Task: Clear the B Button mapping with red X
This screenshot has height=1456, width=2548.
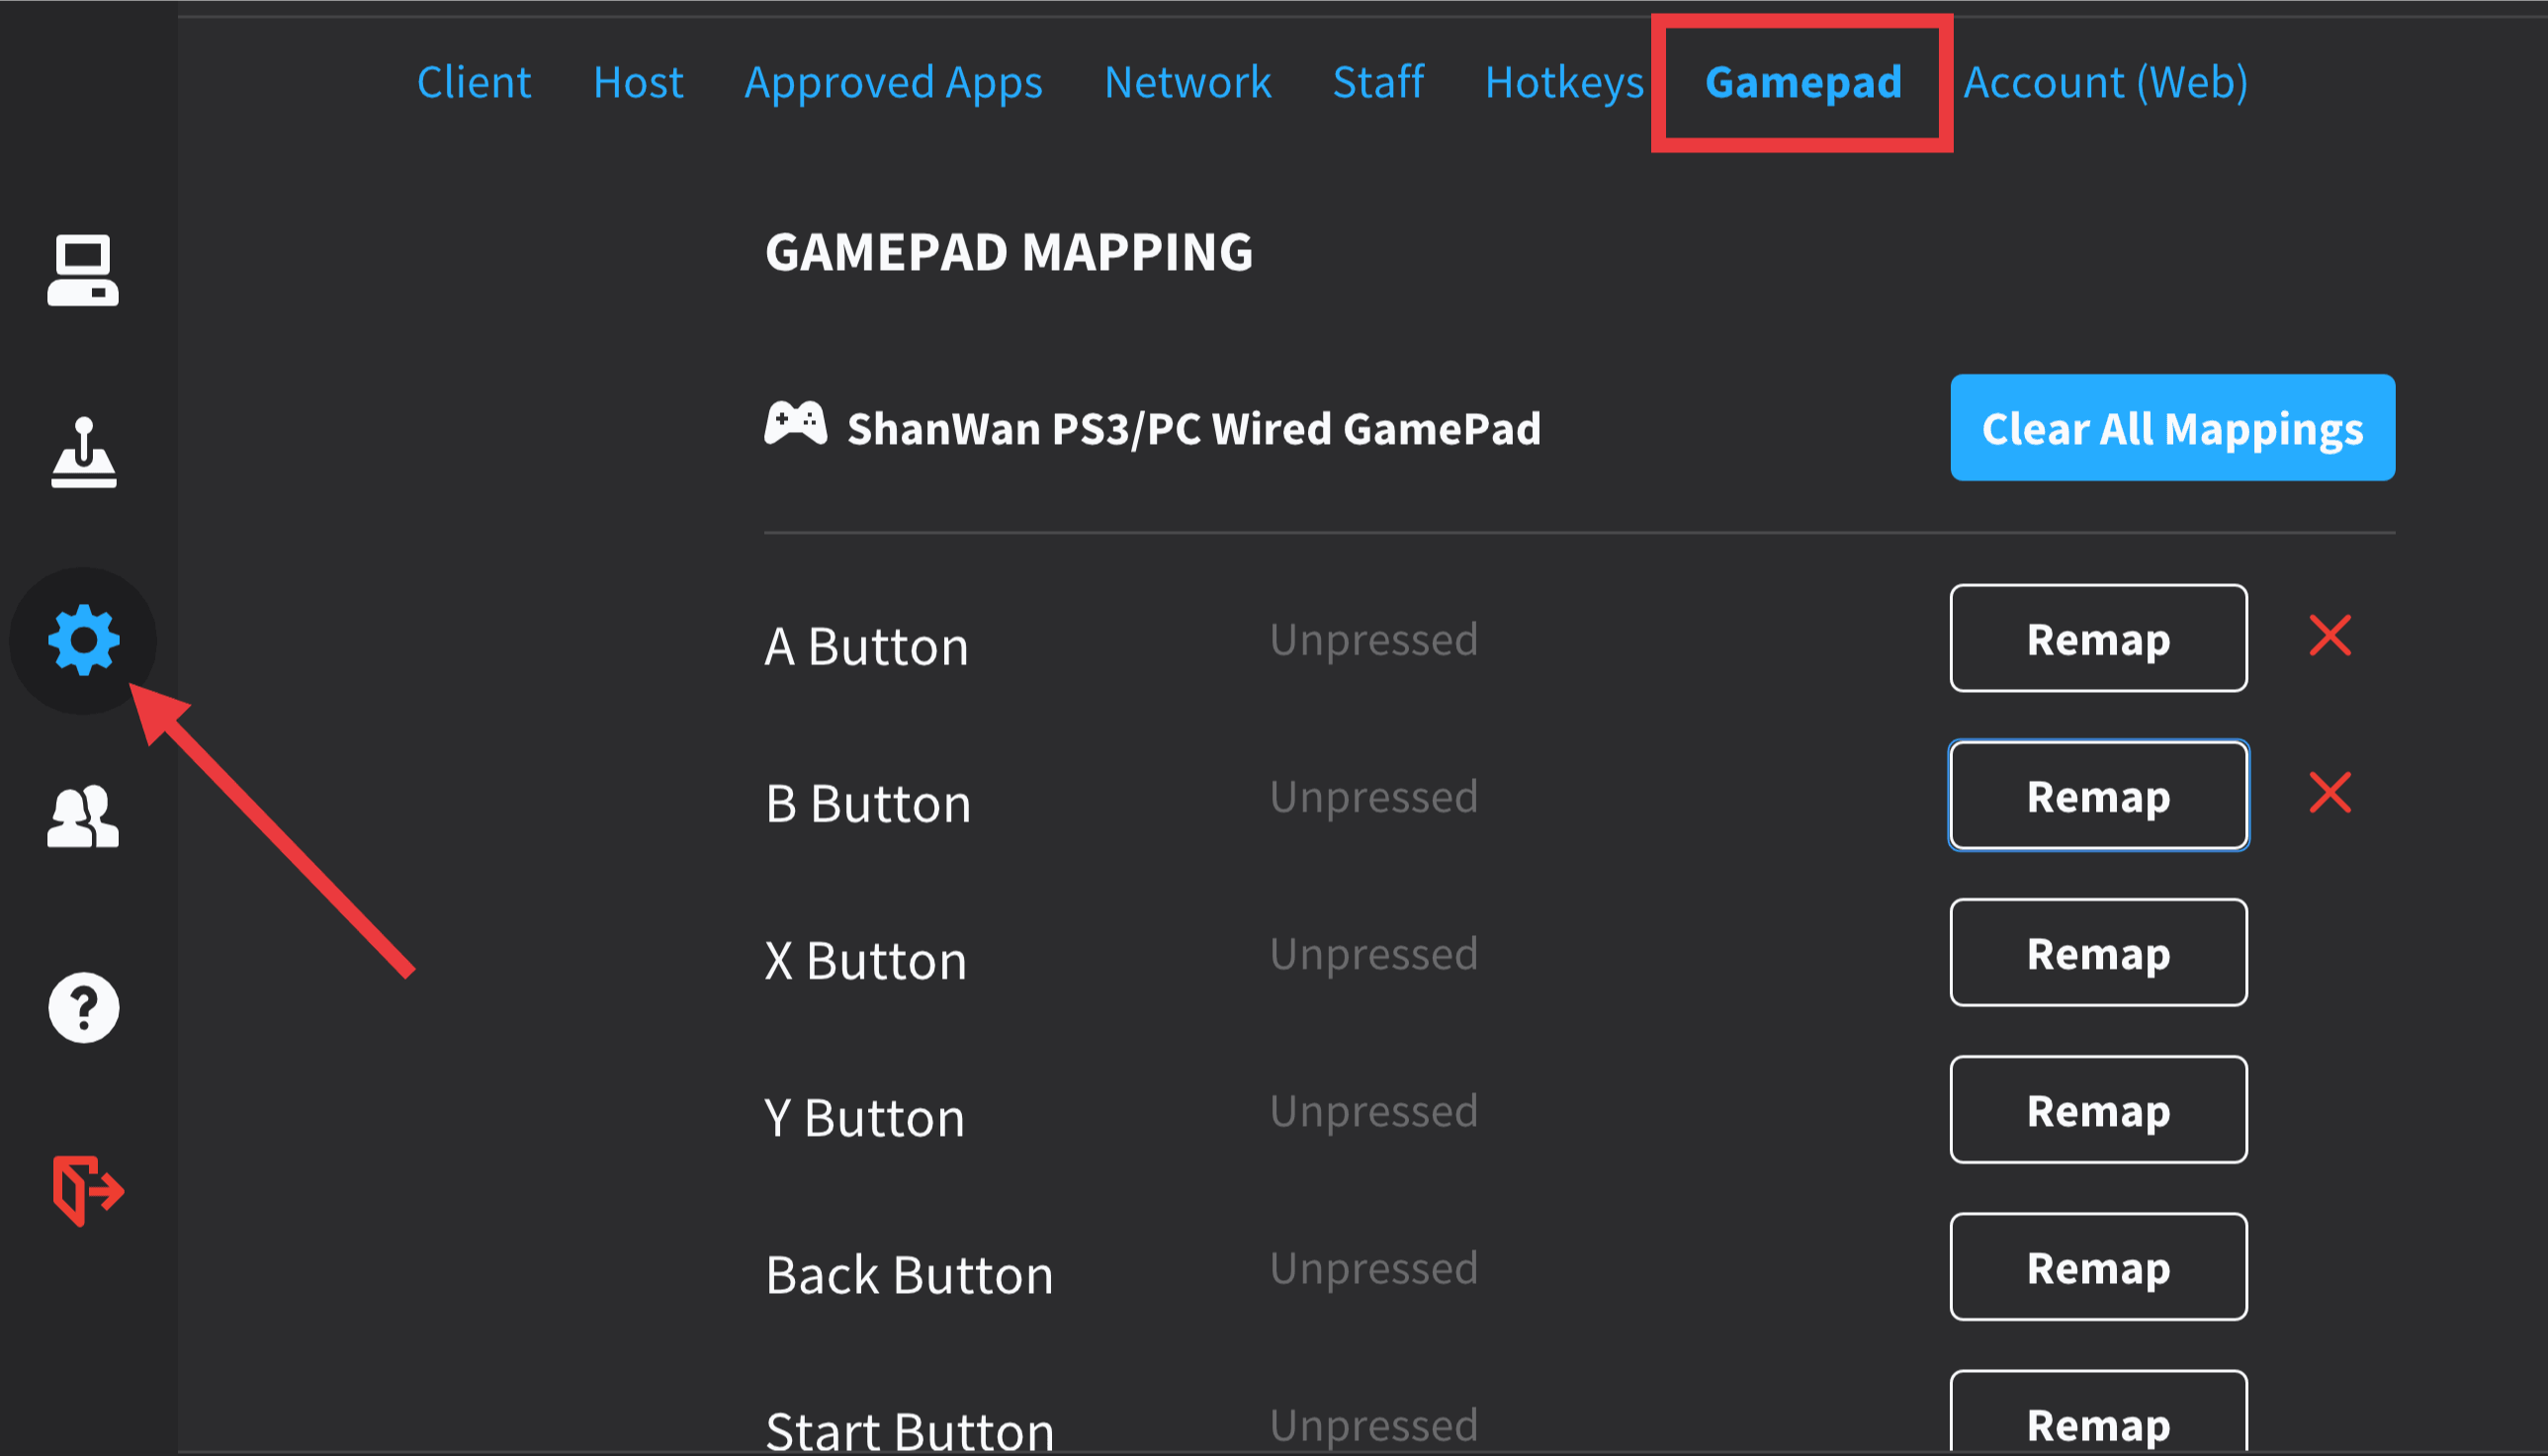Action: pyautogui.click(x=2330, y=793)
